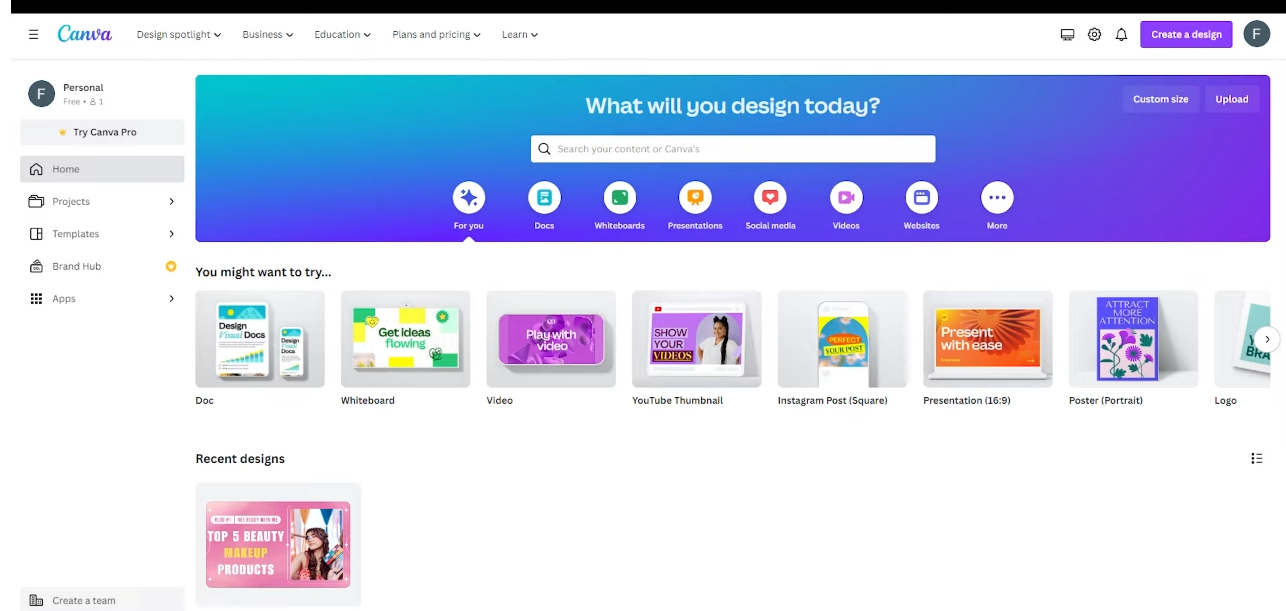Image resolution: width=1286 pixels, height=611 pixels.
Task: Open the Top 5 Beauty Makeup recent design
Action: 277,544
